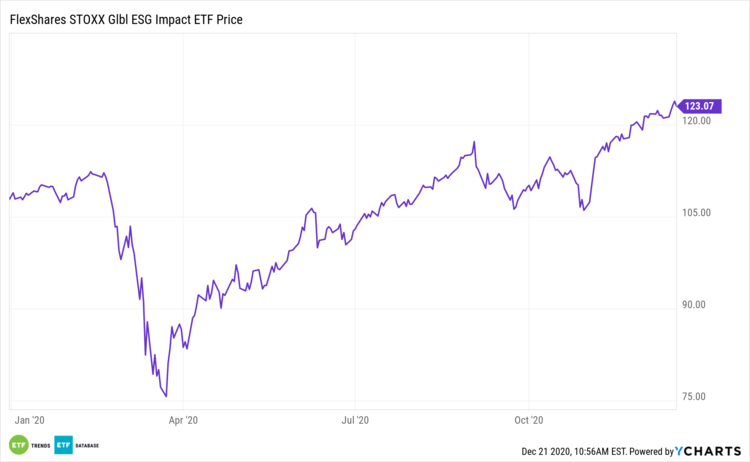The height and width of the screenshot is (462, 750).
Task: Click the ETF Database blue logo icon
Action: click(65, 444)
